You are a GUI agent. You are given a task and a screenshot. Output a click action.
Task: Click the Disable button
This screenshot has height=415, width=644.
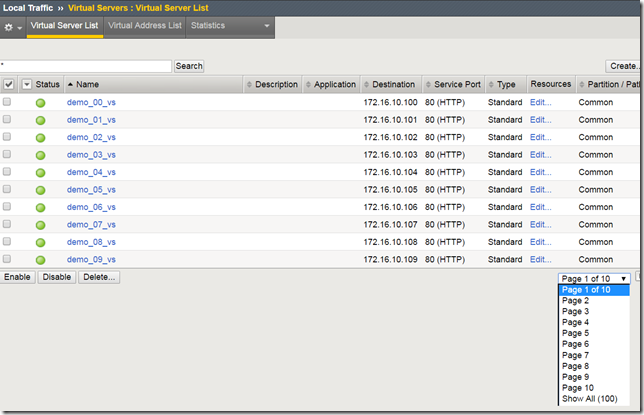point(57,277)
